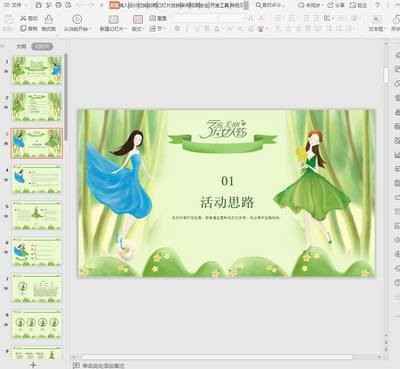This screenshot has height=369, width=400.
Task: Click the add slide plus button
Action: [x=33, y=365]
